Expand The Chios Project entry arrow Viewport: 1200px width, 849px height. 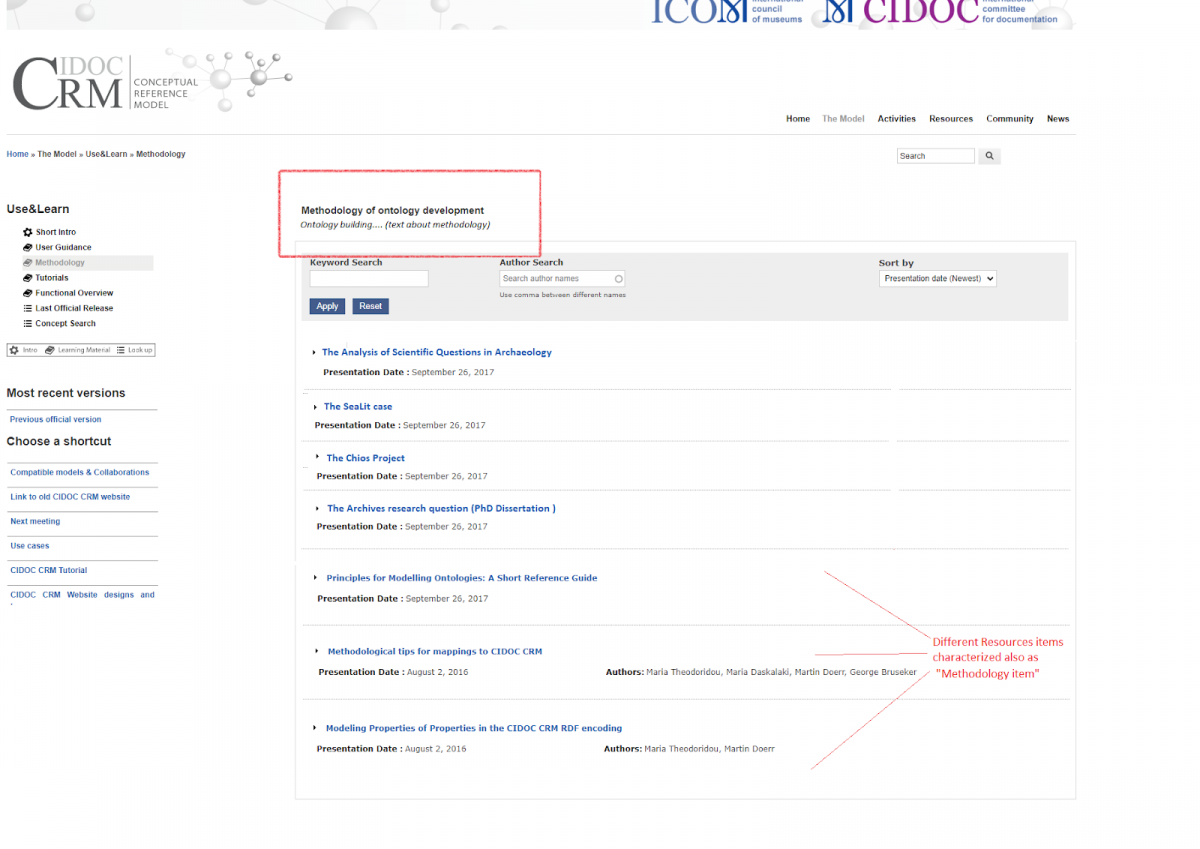(x=317, y=457)
